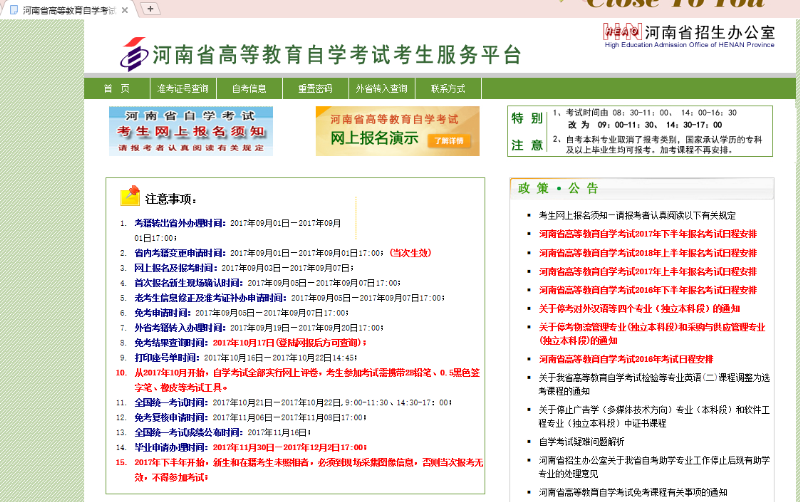The image size is (800, 502).
Task: Open 河南省高等教育自学考试2016年考试日程安排 link
Action: point(626,359)
